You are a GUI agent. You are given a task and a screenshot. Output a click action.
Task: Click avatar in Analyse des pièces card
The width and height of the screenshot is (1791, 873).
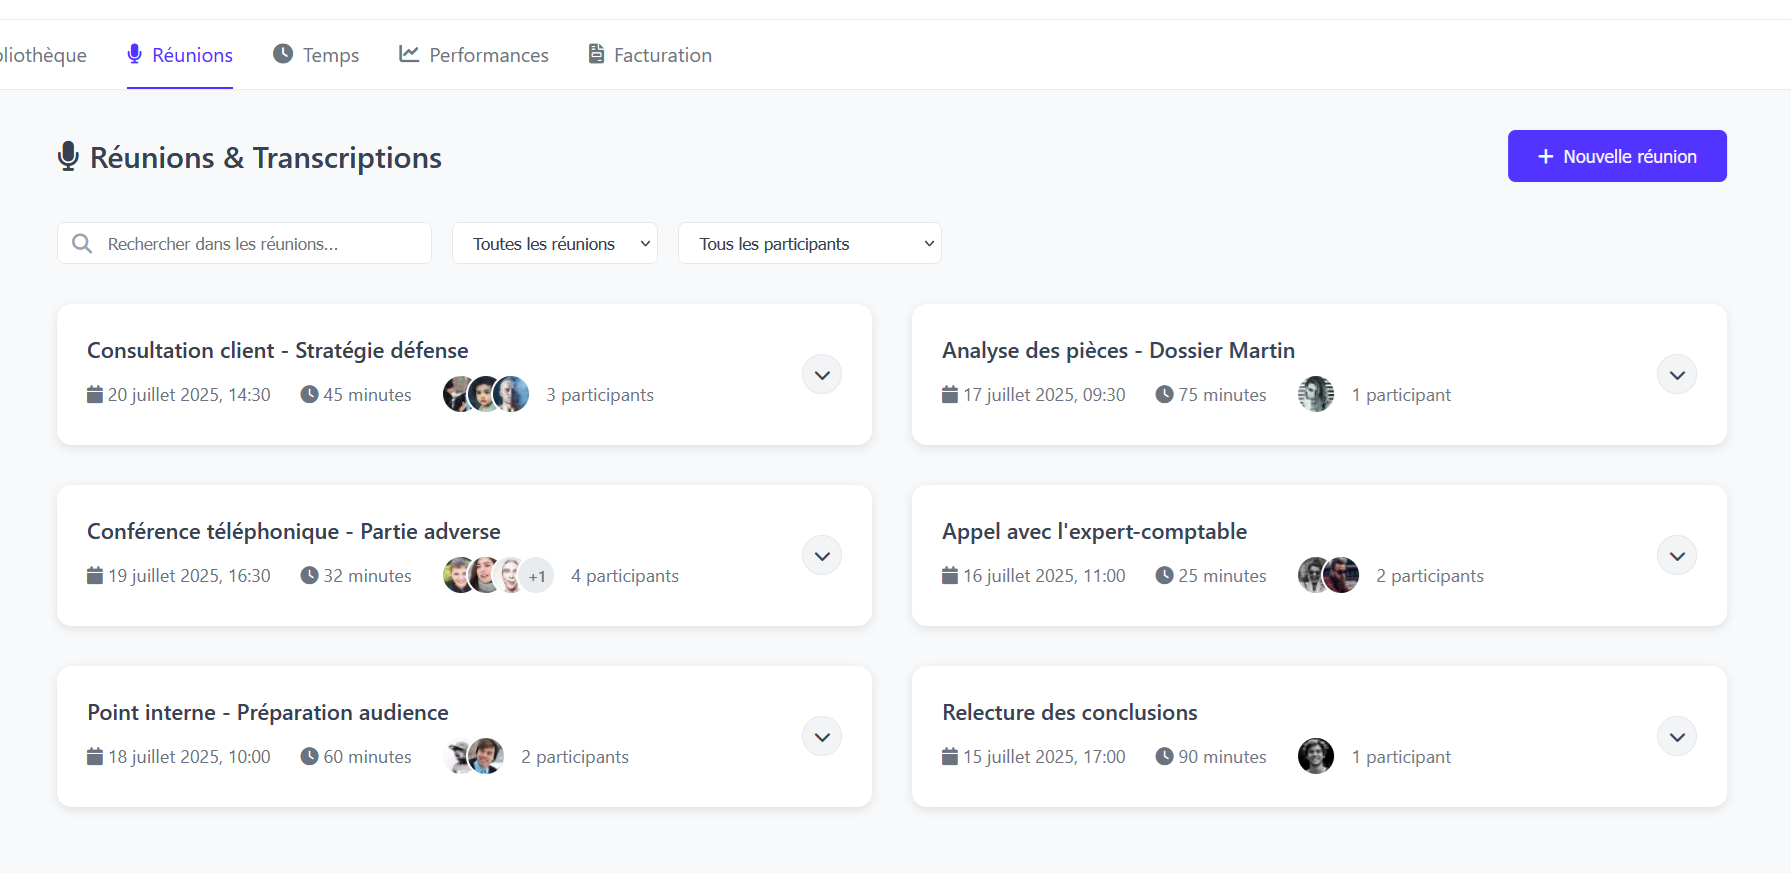pos(1316,394)
